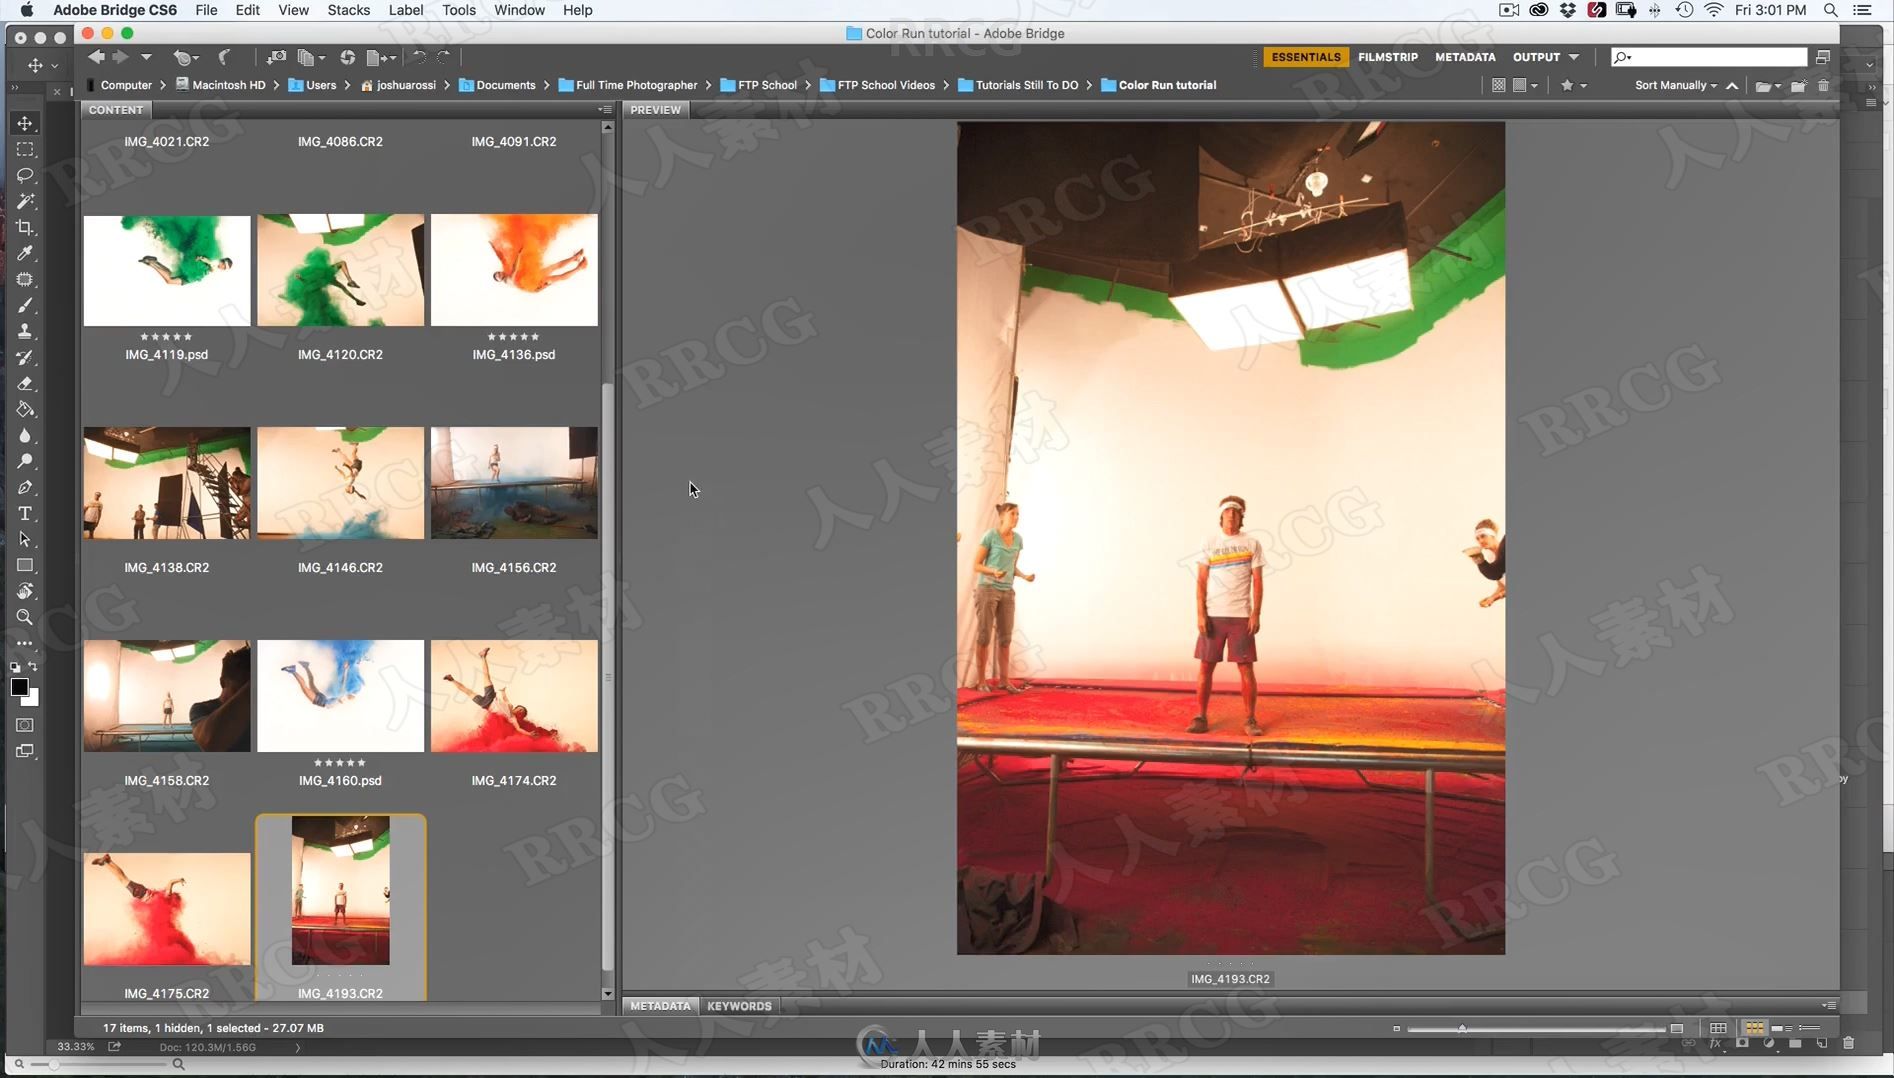Click Get Photos from Camera icon
This screenshot has width=1894, height=1078.
[x=277, y=57]
